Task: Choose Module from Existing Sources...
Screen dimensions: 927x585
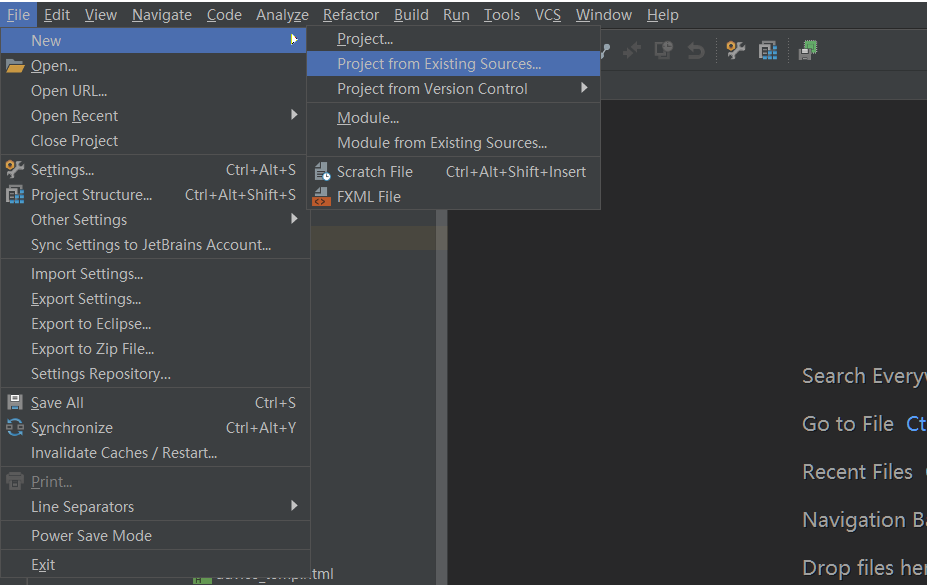Action: tap(453, 142)
